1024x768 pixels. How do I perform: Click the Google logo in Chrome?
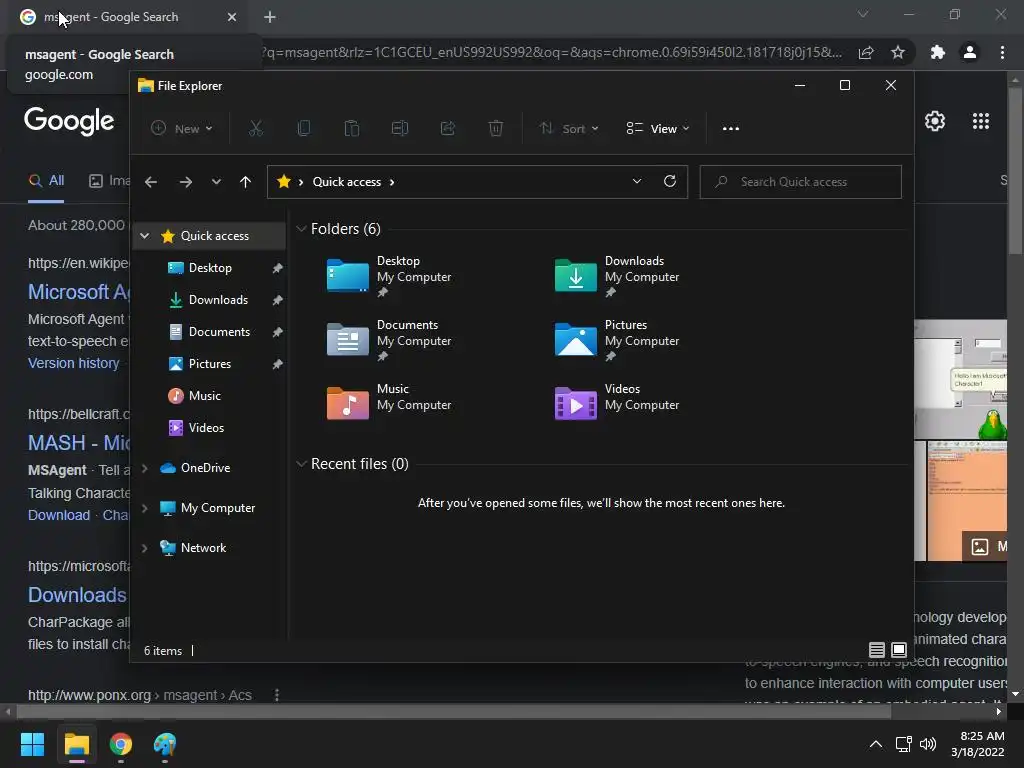[x=69, y=121]
